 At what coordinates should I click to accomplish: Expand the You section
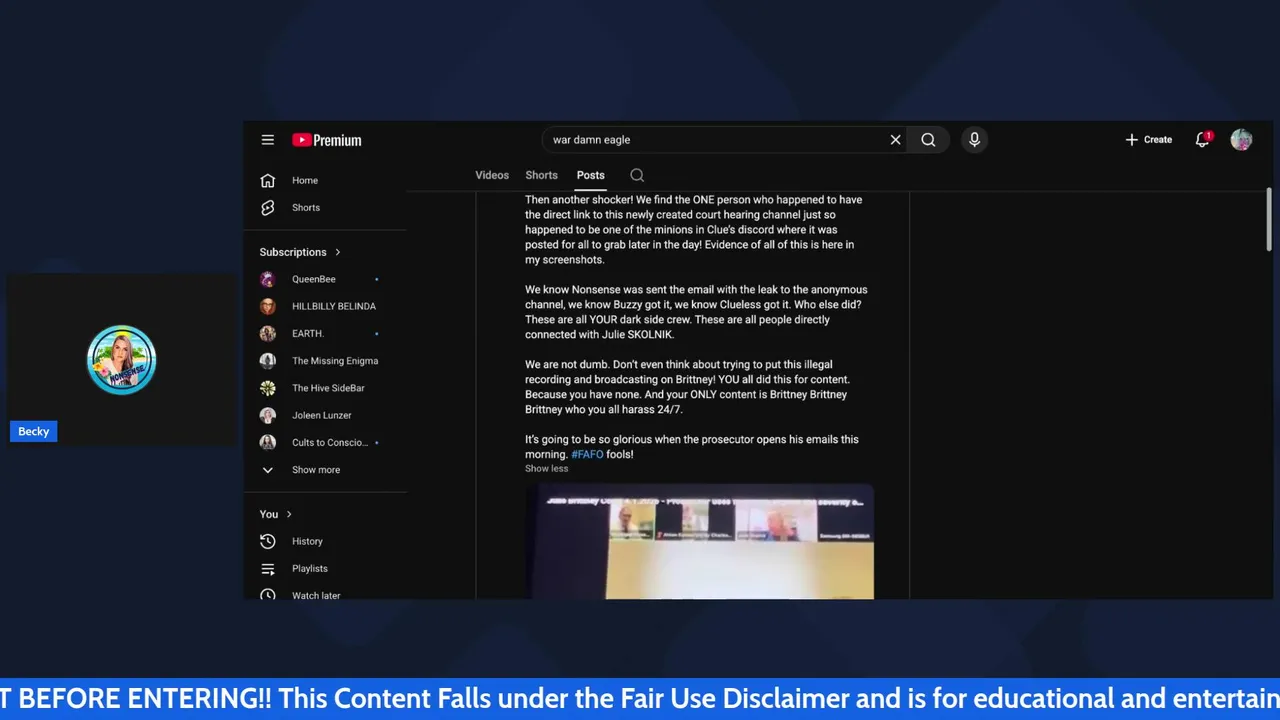(x=276, y=514)
